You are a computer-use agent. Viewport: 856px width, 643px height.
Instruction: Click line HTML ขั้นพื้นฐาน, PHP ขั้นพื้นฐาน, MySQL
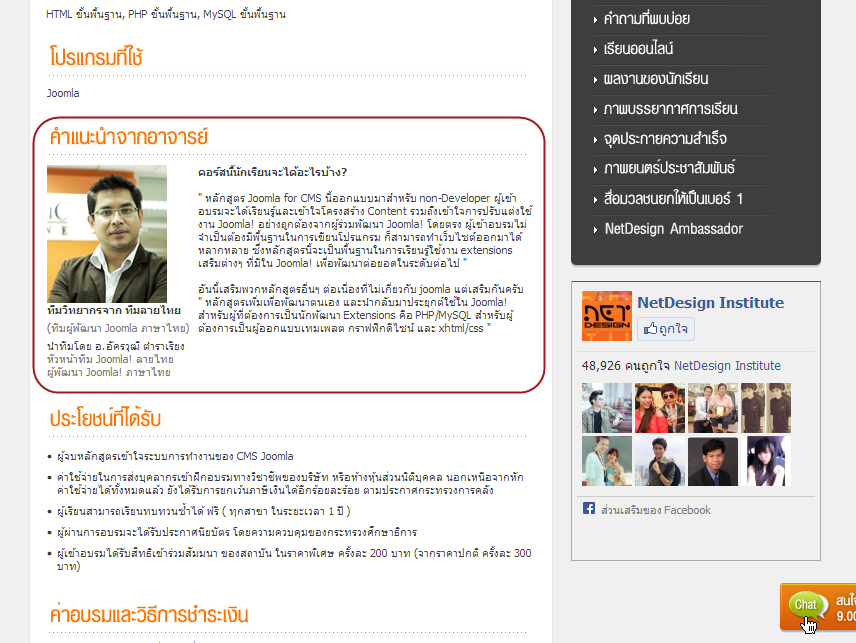[x=166, y=14]
